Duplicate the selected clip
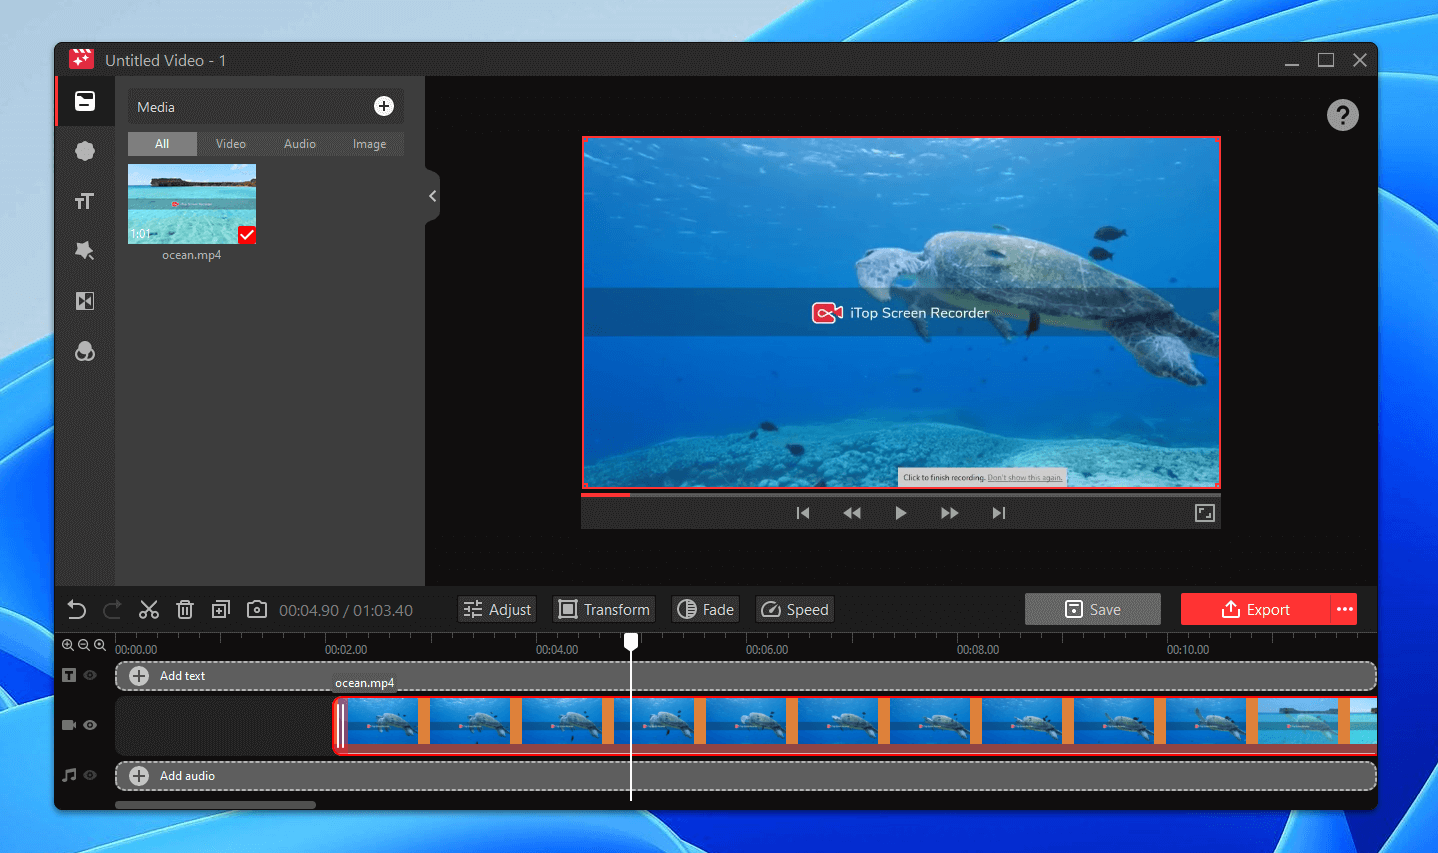 (x=221, y=609)
